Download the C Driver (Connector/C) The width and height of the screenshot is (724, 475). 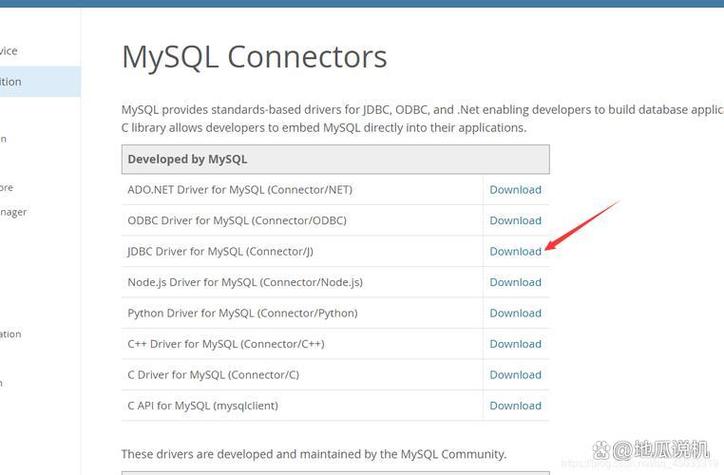tap(515, 375)
